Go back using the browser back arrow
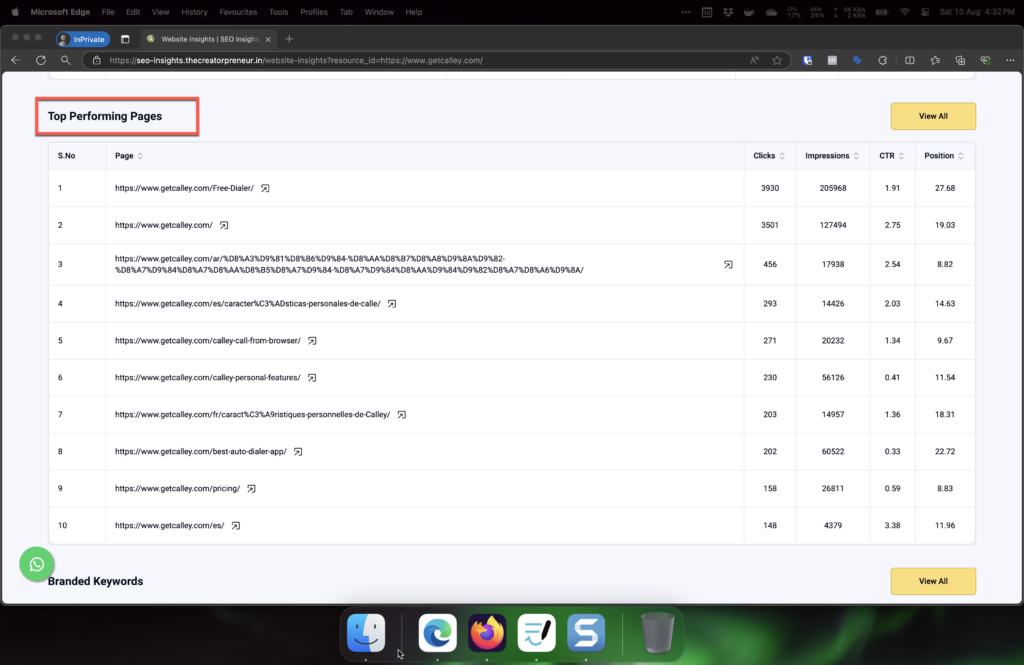This screenshot has width=1024, height=665. click(16, 60)
